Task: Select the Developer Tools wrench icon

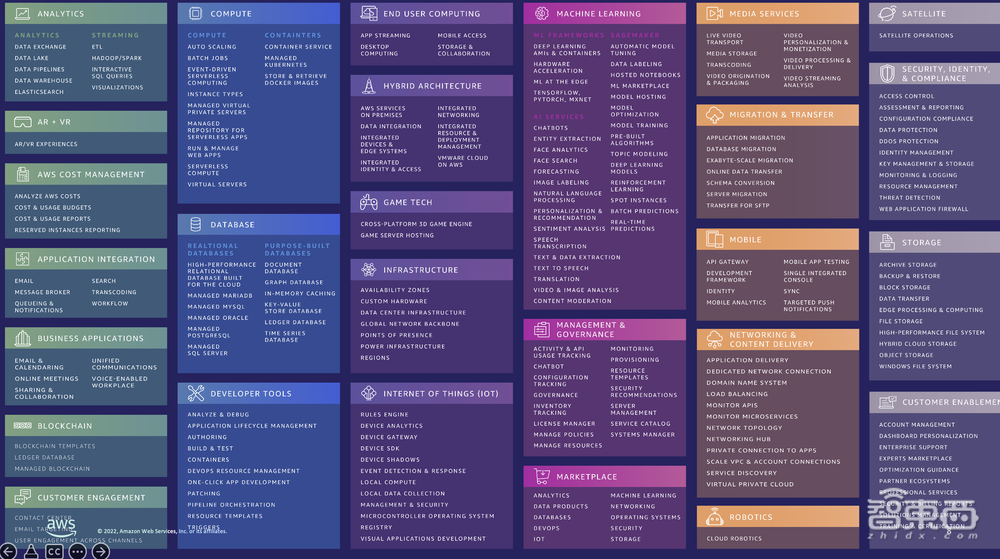Action: 195,393
